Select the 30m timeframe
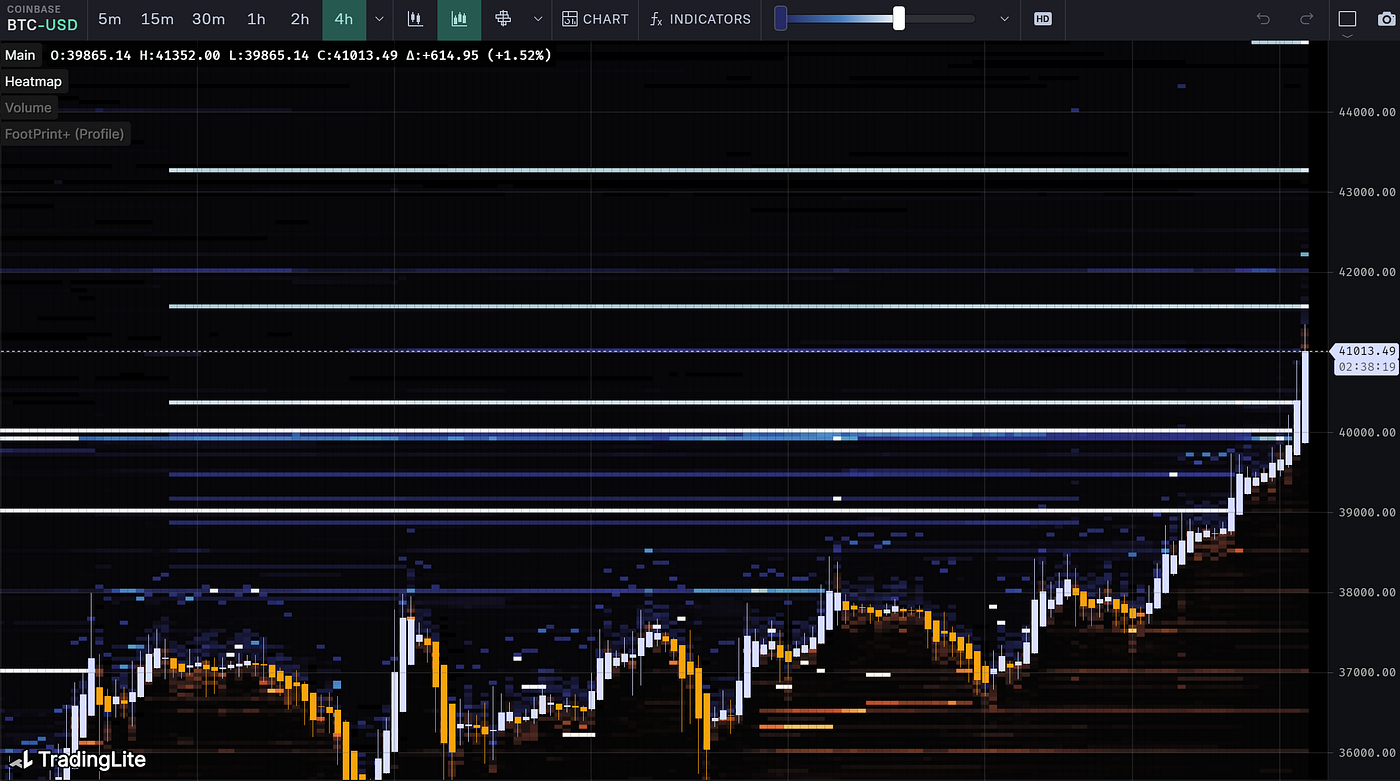This screenshot has width=1400, height=781. pyautogui.click(x=209, y=19)
